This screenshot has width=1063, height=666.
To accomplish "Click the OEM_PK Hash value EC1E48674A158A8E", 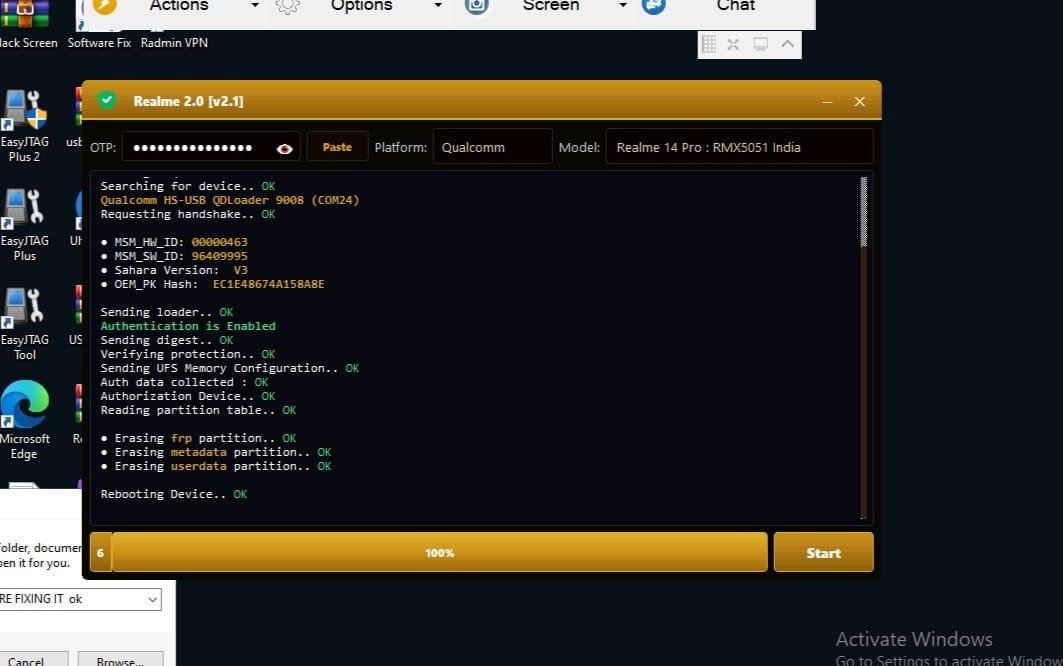I will pyautogui.click(x=268, y=284).
